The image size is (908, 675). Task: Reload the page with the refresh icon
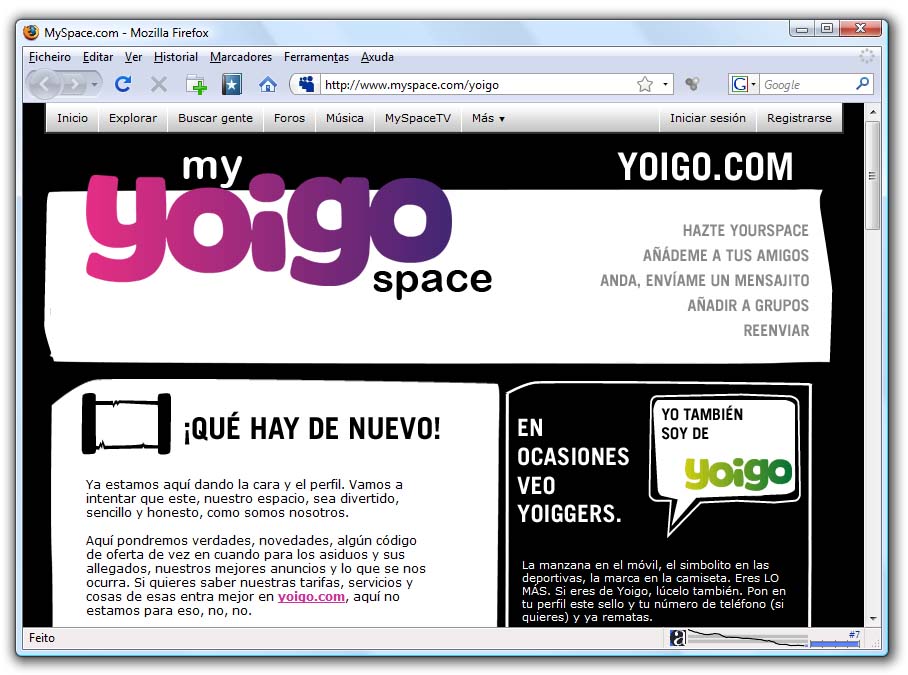pos(123,85)
